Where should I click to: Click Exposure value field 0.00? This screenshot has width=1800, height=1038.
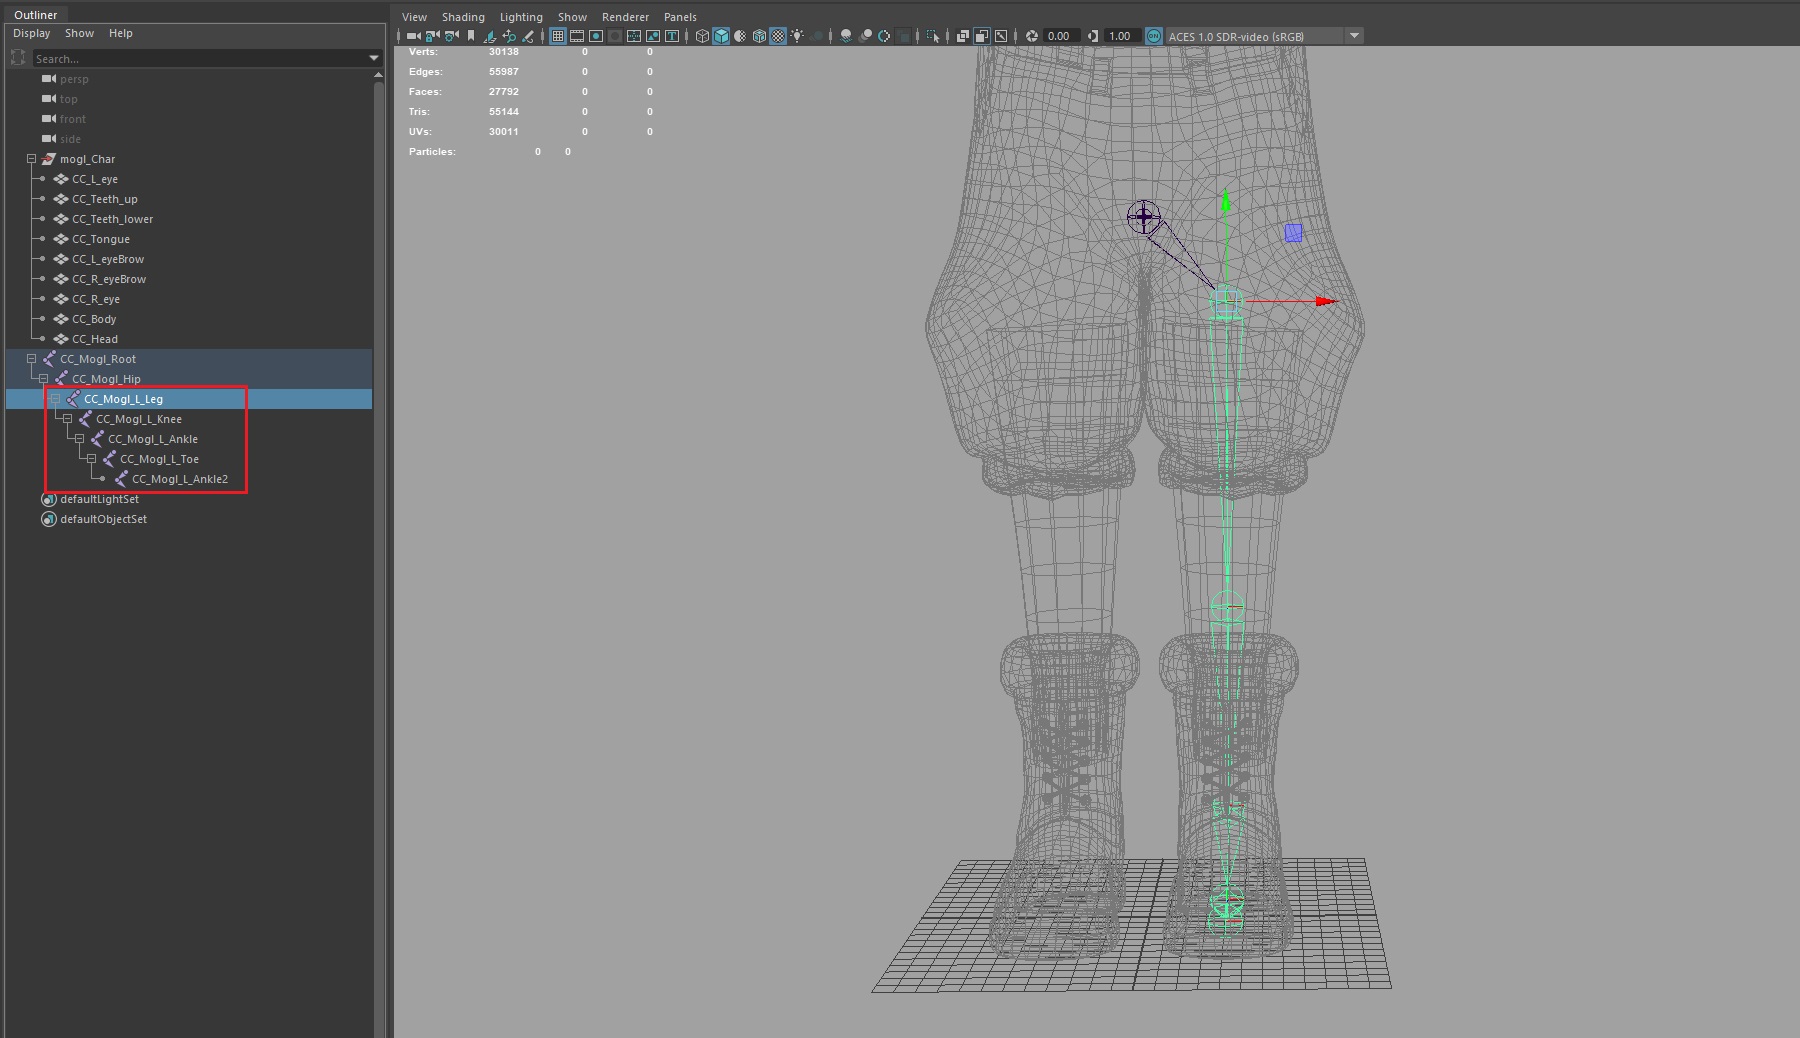[x=1060, y=36]
